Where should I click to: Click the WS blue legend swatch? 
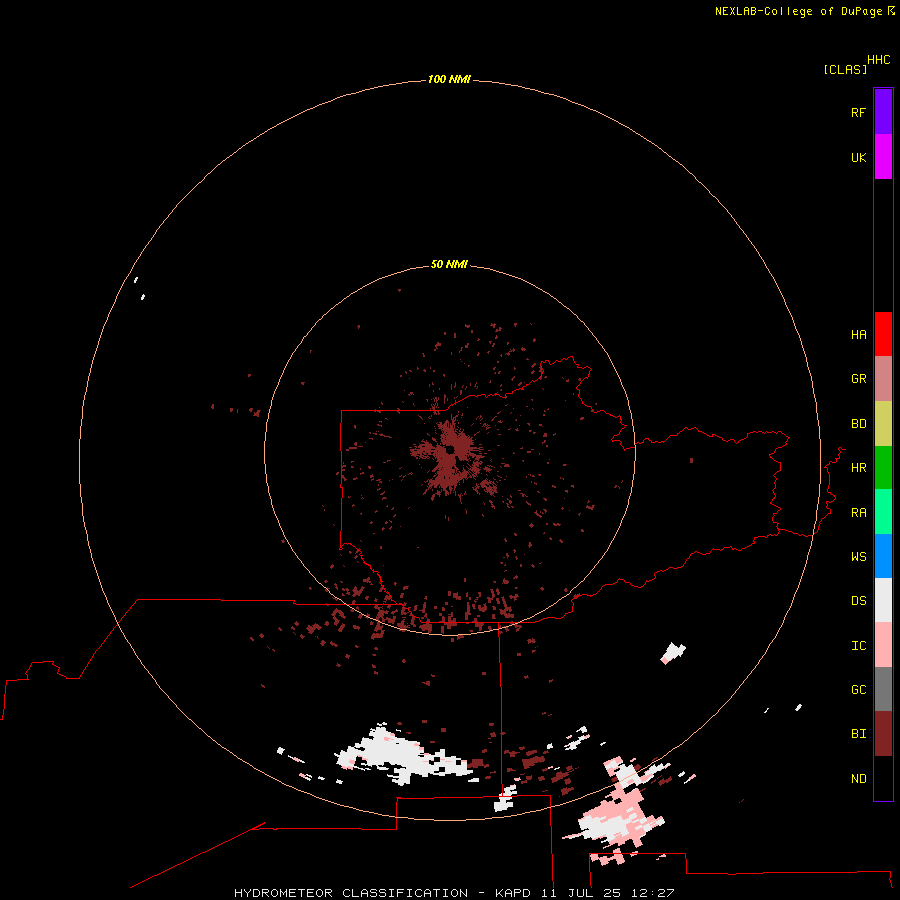(x=883, y=556)
